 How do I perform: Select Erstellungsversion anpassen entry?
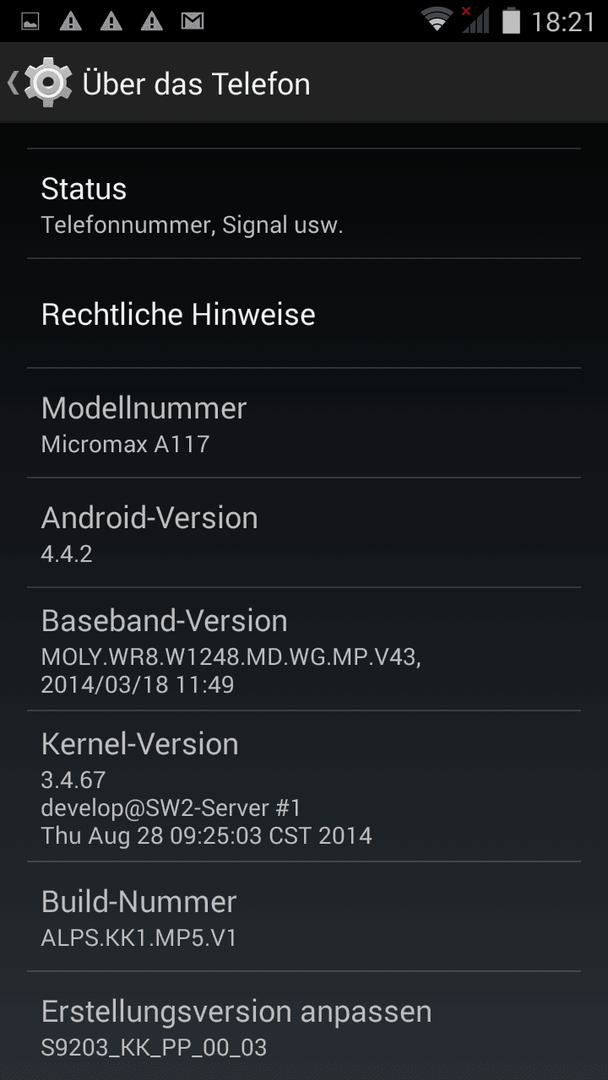click(x=304, y=1026)
